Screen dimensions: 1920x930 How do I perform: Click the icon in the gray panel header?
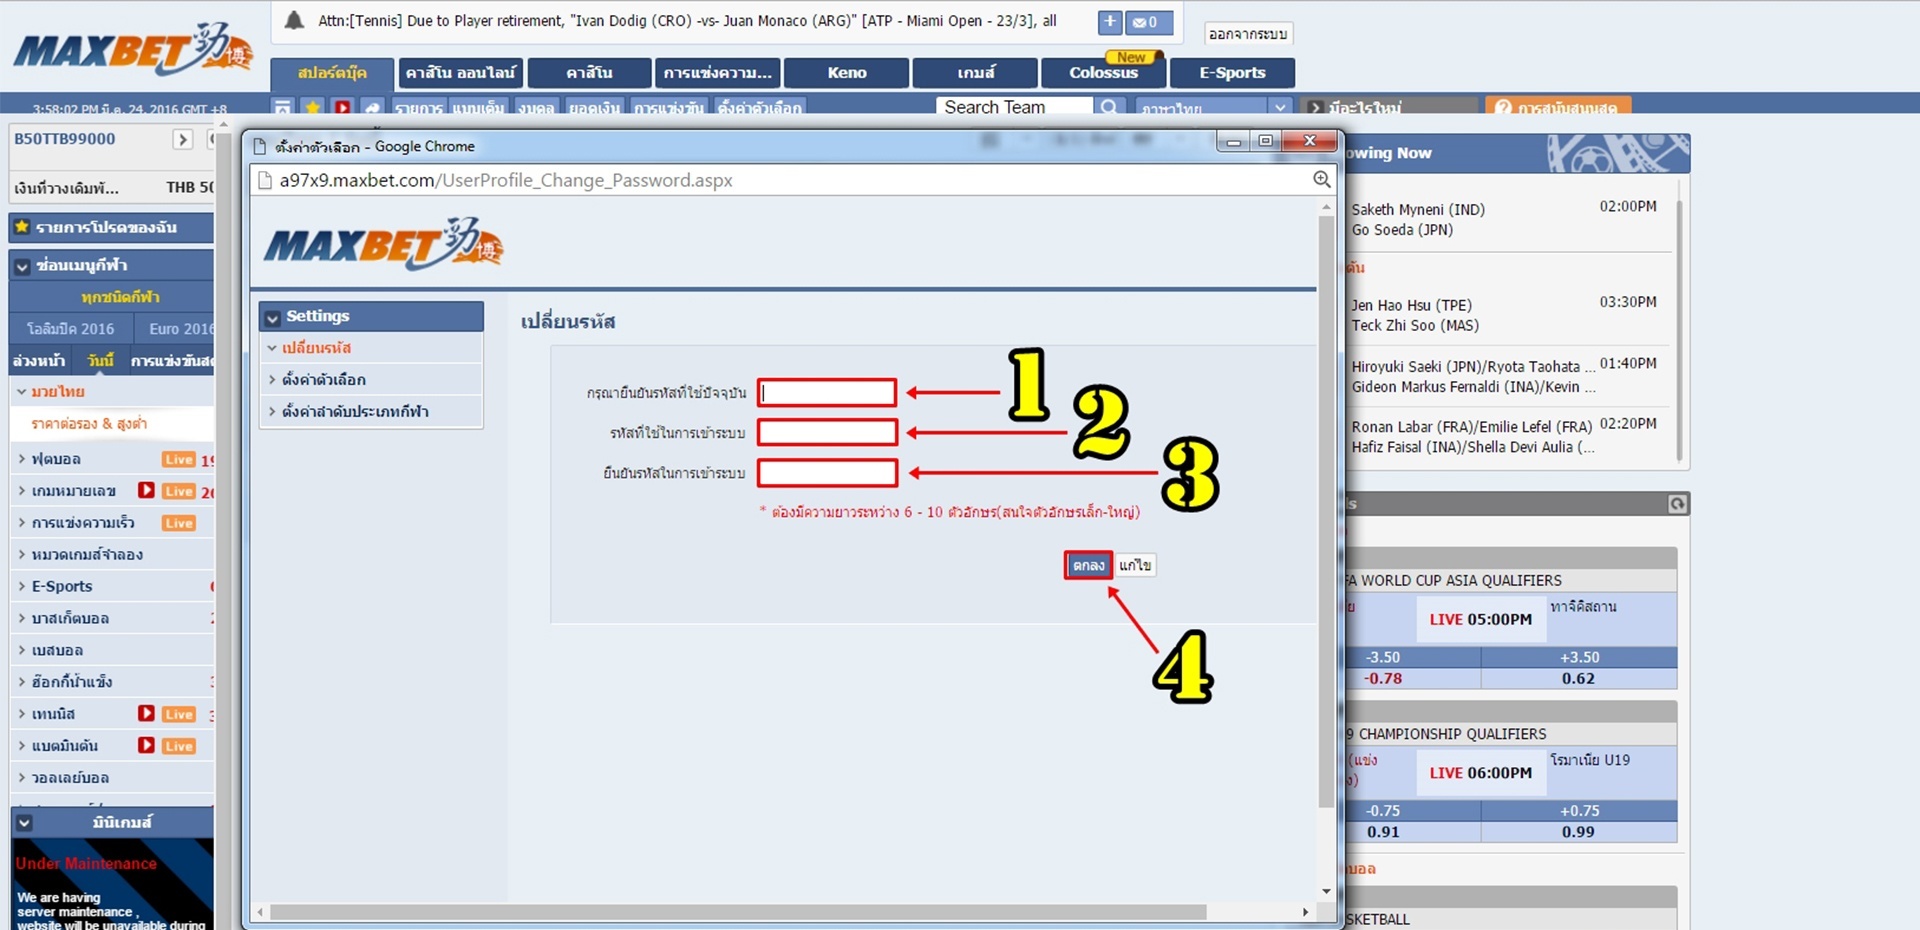pyautogui.click(x=1677, y=504)
